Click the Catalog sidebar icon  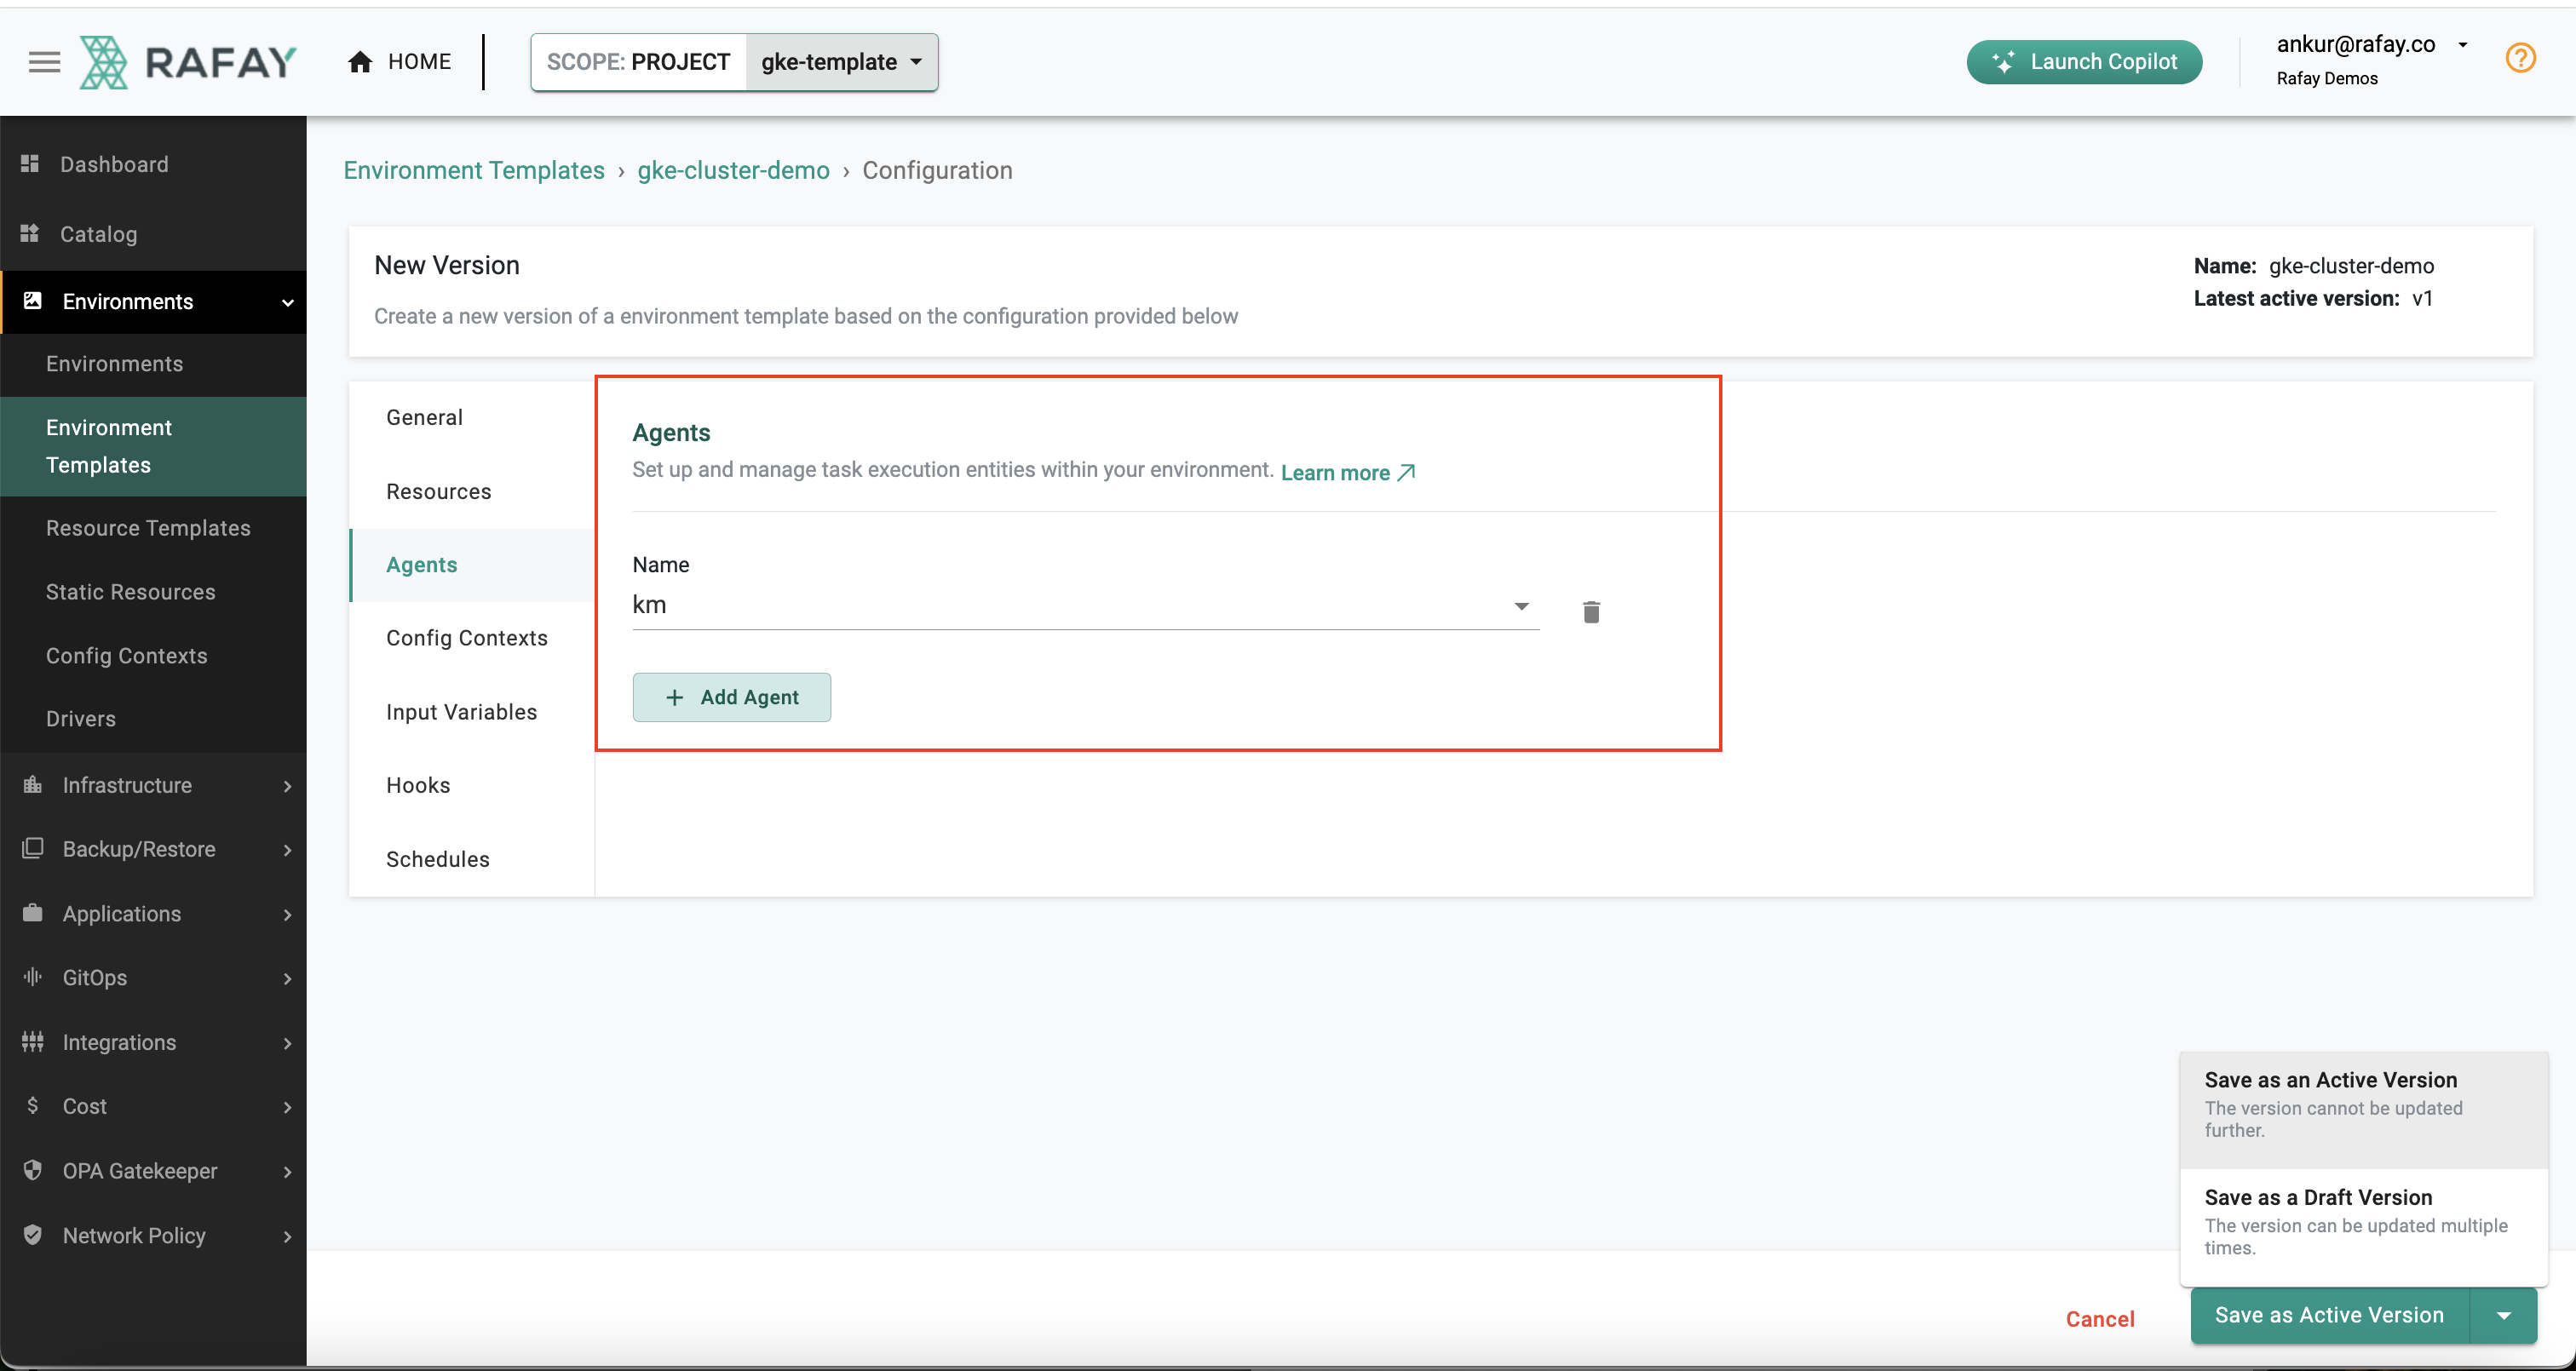(30, 233)
